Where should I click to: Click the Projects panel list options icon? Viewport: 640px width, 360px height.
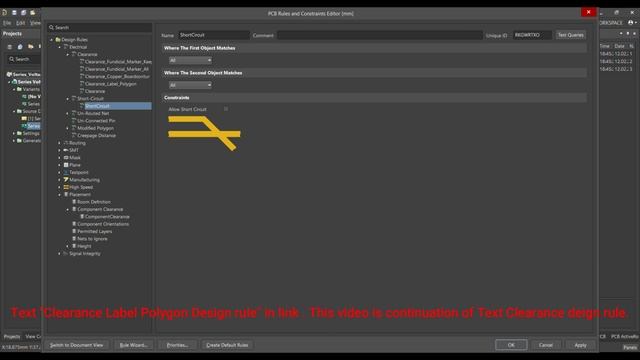tap(10, 47)
